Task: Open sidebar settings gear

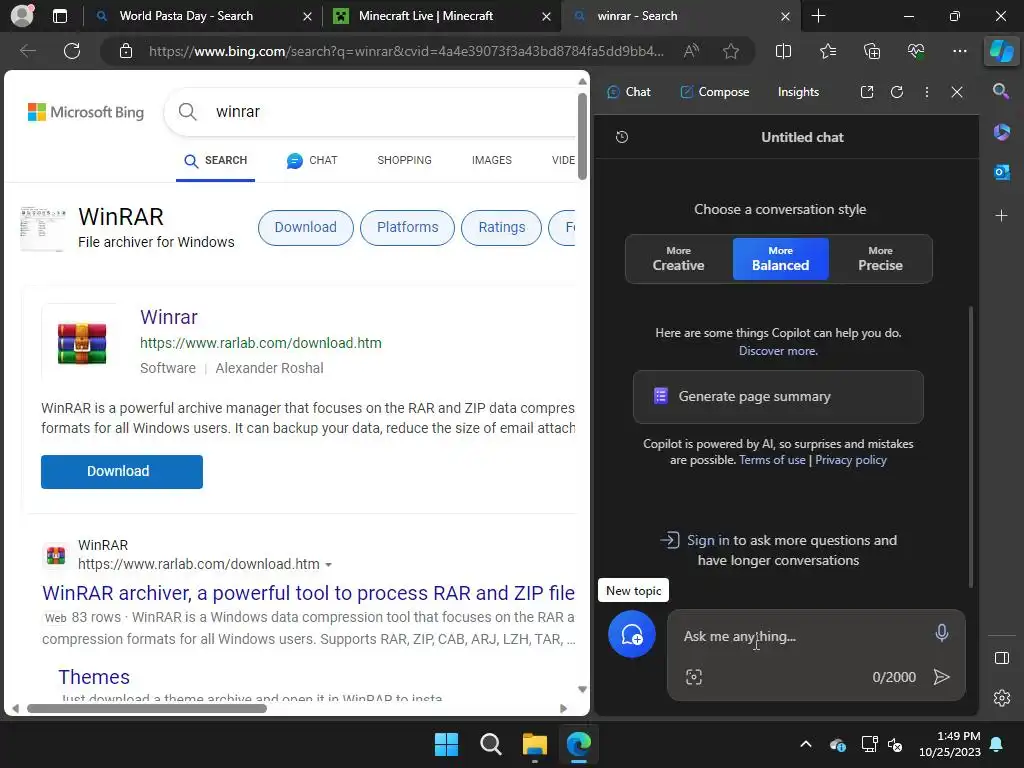Action: (x=1001, y=698)
